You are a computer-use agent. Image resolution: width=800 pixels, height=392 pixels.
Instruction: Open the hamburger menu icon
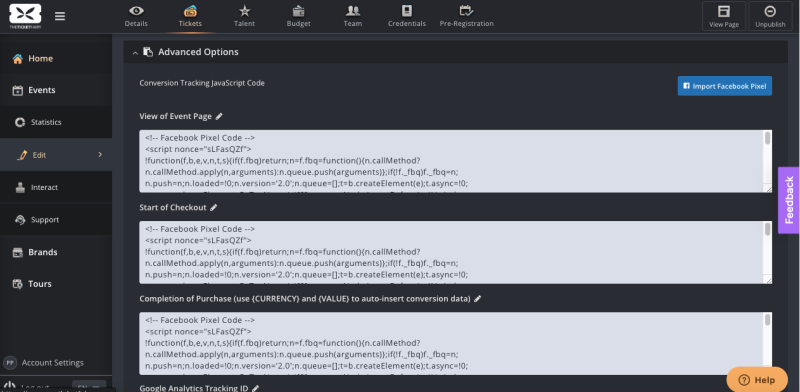coord(60,16)
